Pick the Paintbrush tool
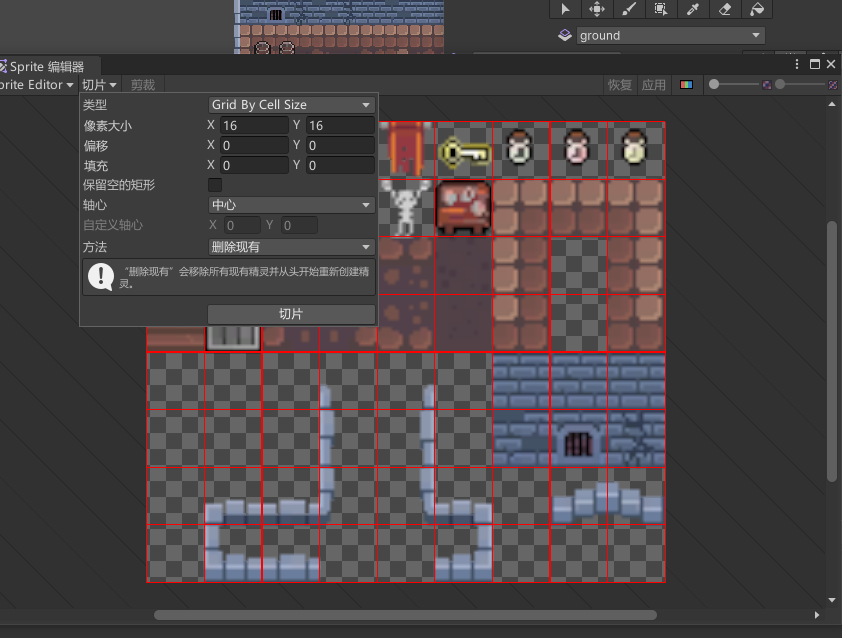Viewport: 842px width, 638px height. (629, 9)
